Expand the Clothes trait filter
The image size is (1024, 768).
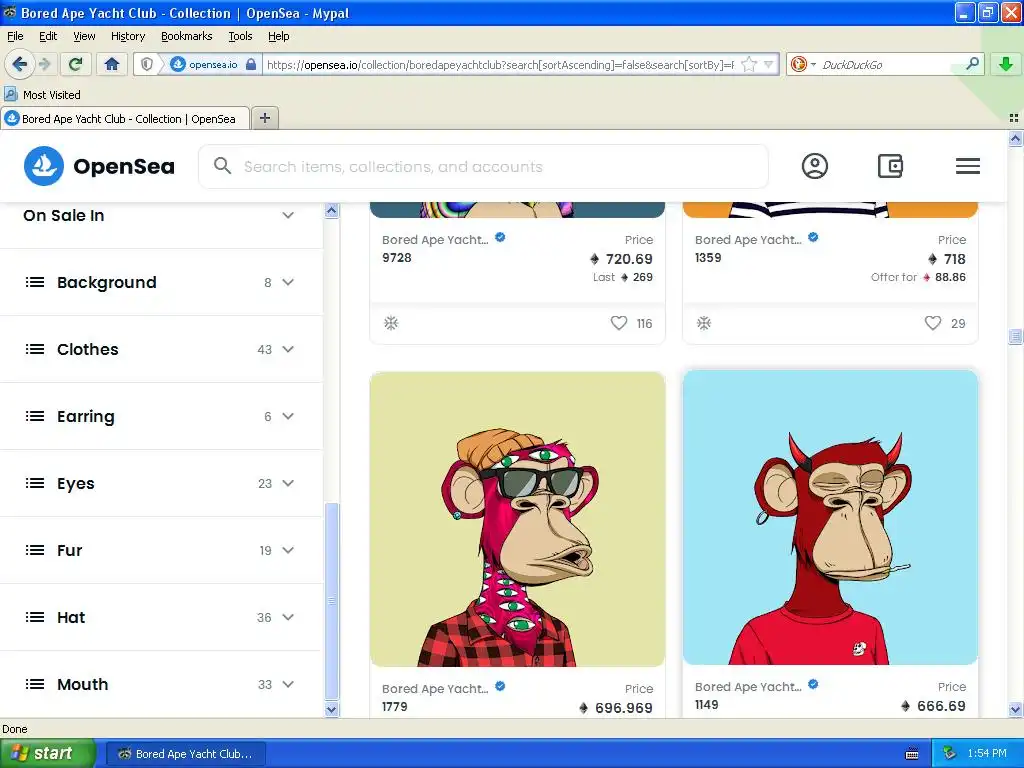coord(161,349)
